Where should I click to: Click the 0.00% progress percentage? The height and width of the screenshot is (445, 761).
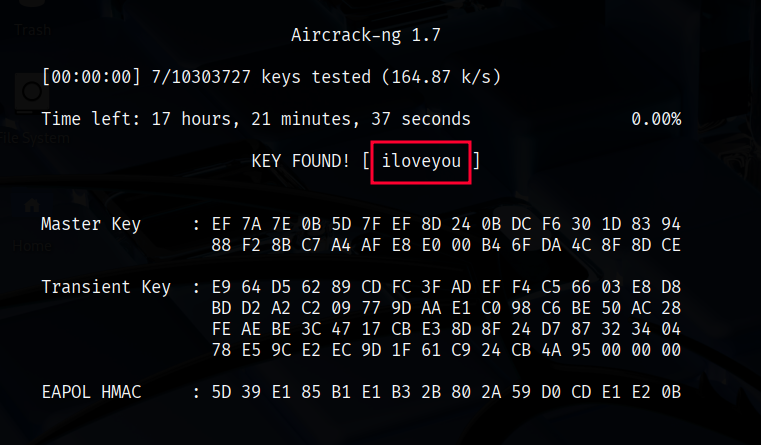click(655, 120)
